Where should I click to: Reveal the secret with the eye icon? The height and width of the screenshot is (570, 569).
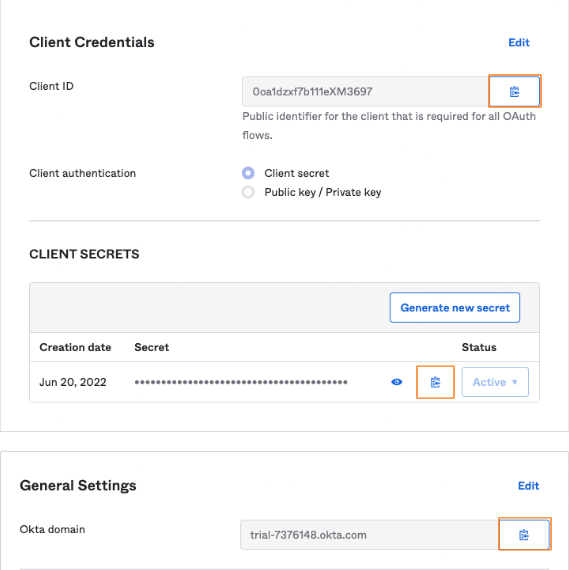(x=397, y=382)
